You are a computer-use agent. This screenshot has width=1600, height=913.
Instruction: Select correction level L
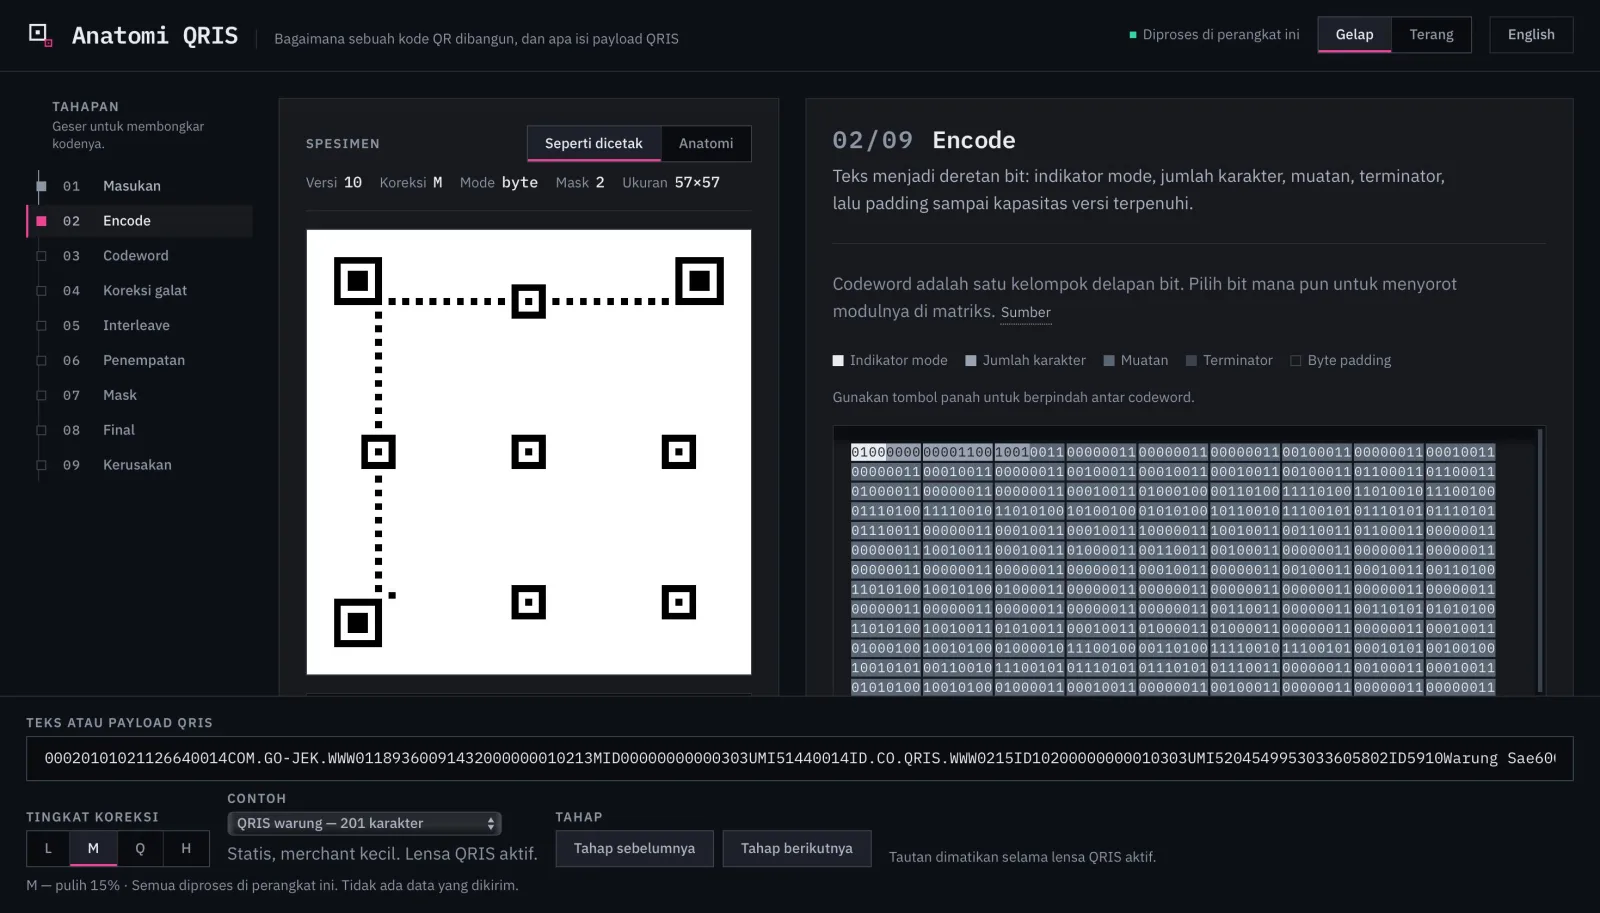tap(48, 849)
